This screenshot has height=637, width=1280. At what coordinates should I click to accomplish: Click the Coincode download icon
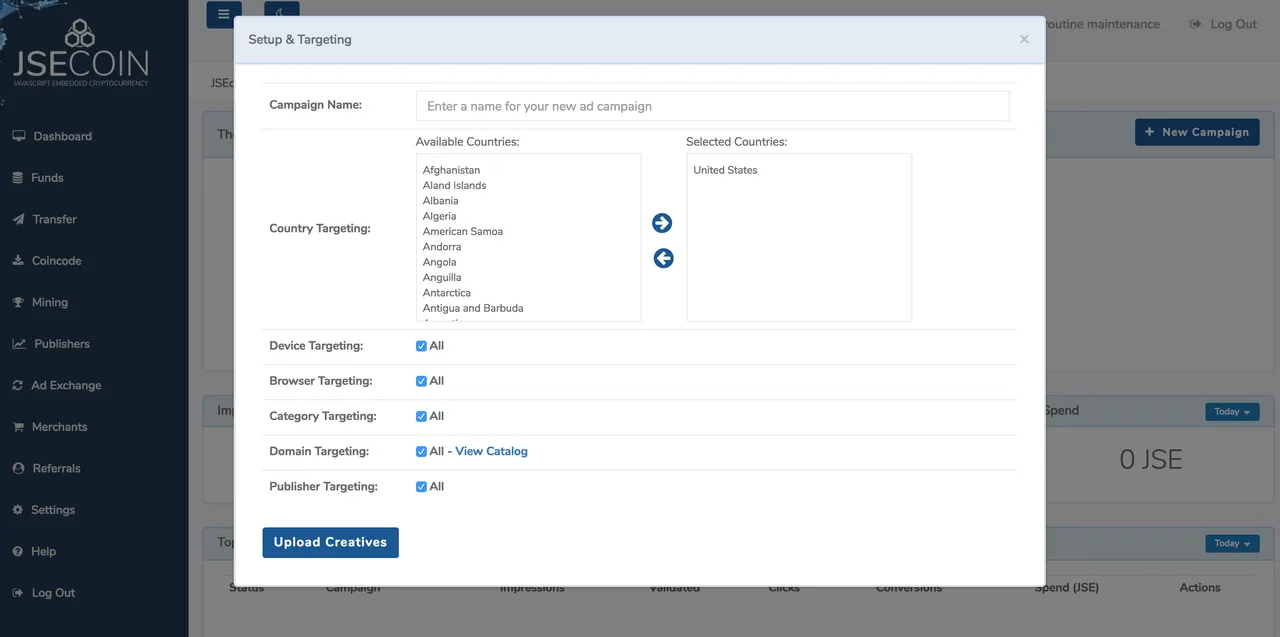tap(18, 261)
